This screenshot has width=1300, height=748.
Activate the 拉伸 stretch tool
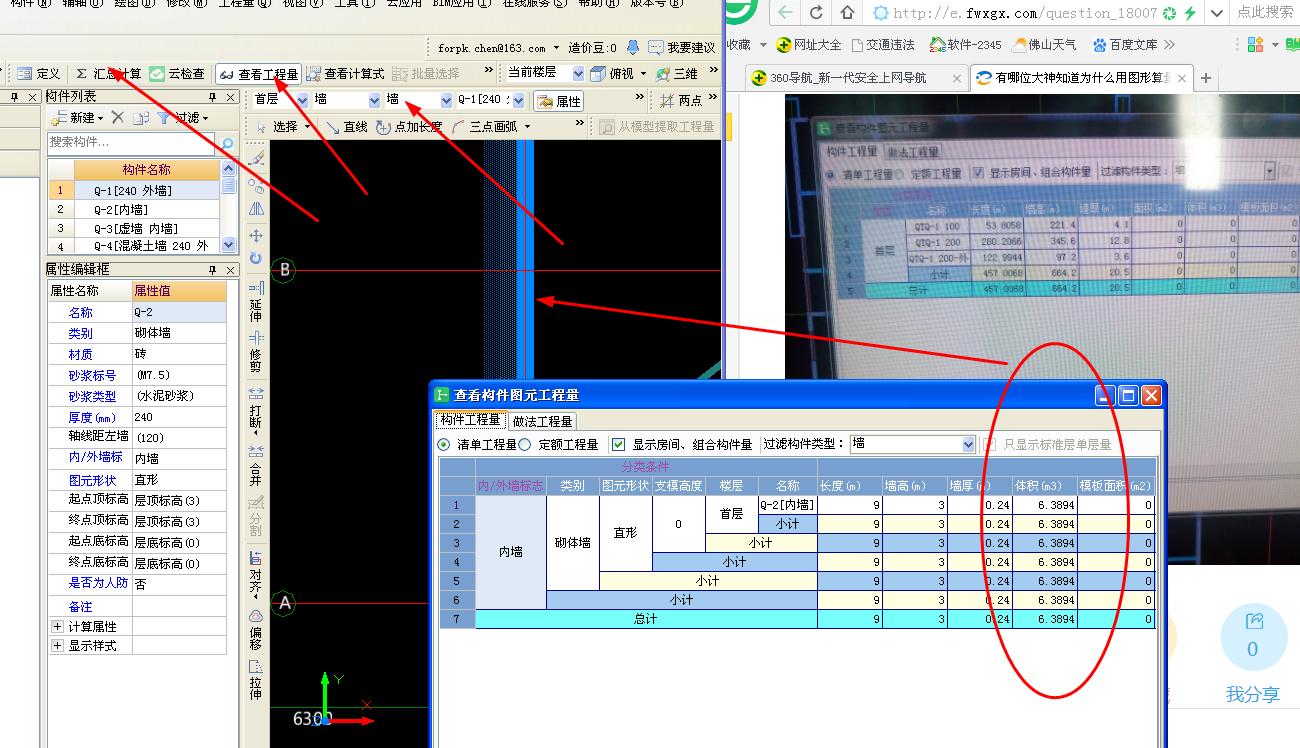256,680
